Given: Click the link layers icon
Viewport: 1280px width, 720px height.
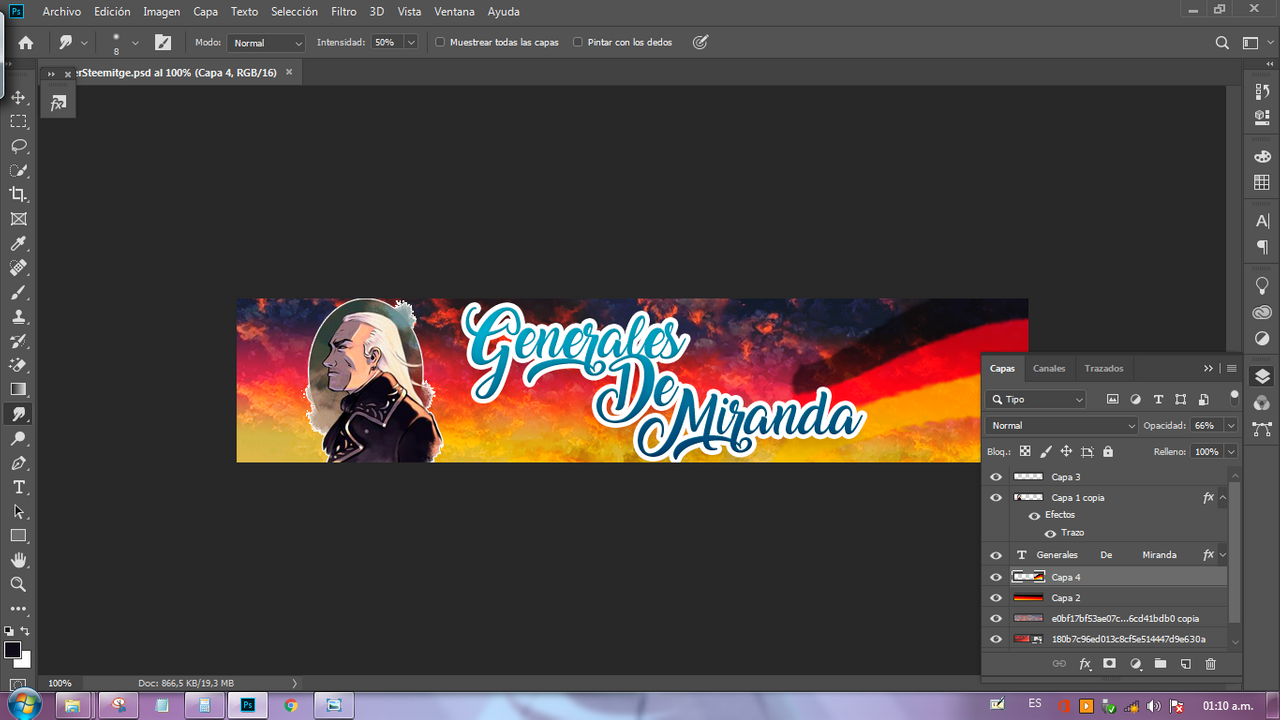Looking at the screenshot, I should coord(1059,663).
